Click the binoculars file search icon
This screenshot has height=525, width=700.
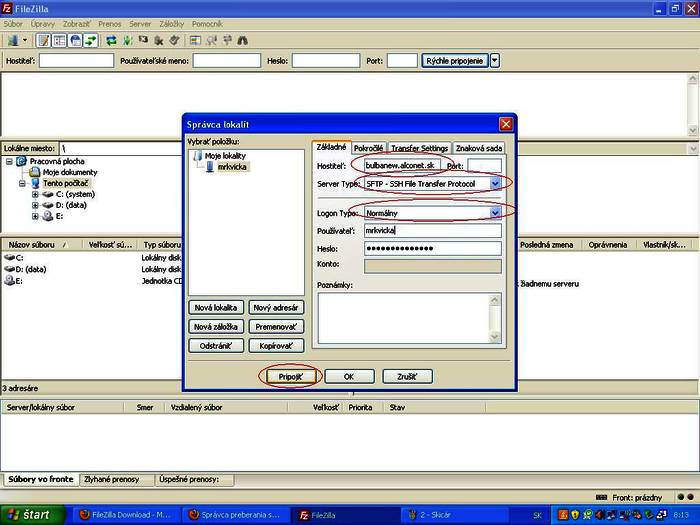point(242,41)
